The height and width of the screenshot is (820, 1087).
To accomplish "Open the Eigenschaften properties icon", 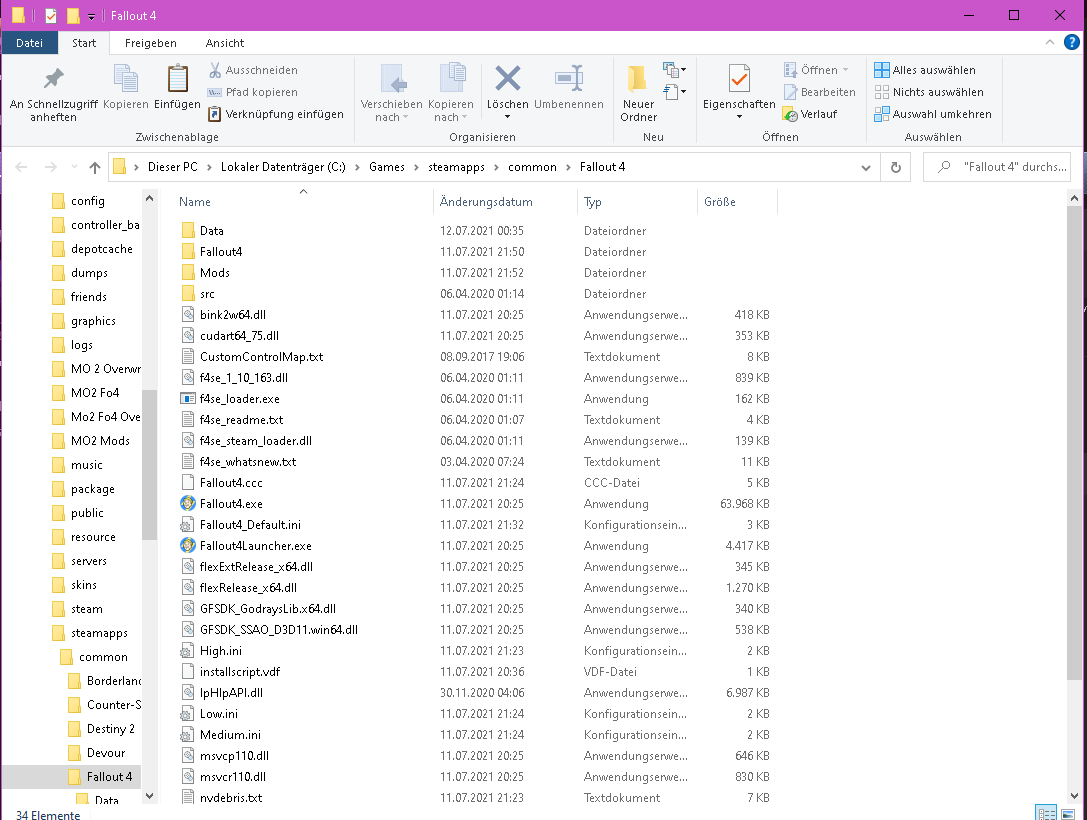I will coord(739,79).
